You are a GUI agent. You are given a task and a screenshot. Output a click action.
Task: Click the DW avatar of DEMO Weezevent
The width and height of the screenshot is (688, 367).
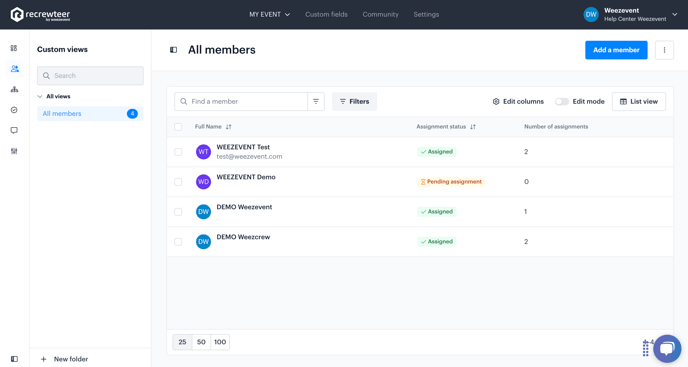pos(203,212)
